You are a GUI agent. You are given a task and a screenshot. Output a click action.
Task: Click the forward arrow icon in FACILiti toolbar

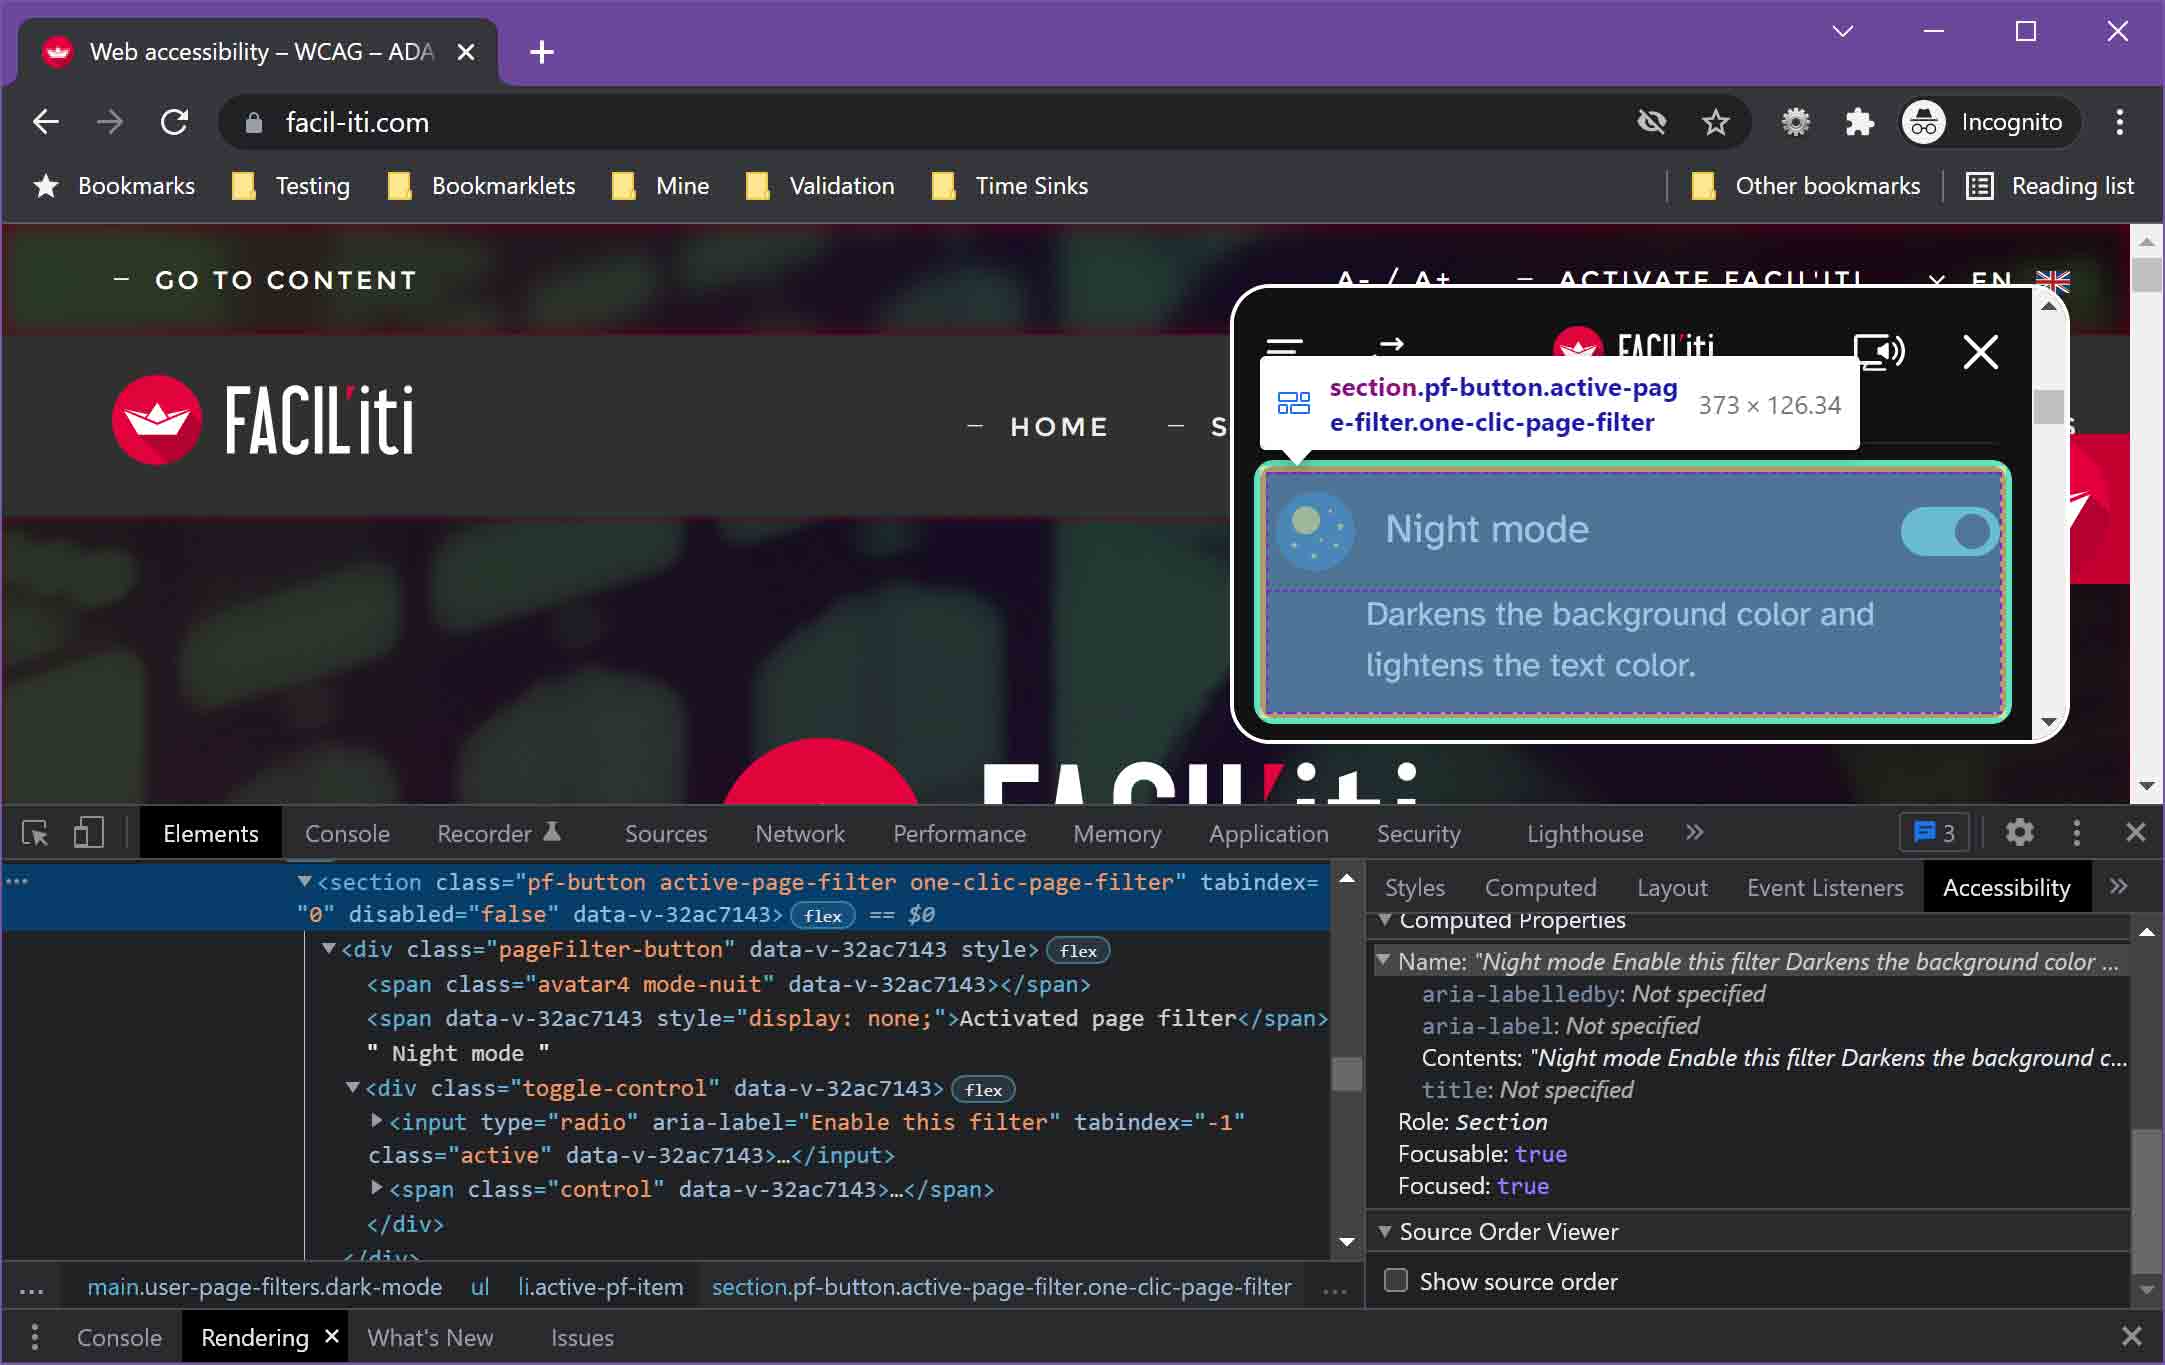point(1387,348)
